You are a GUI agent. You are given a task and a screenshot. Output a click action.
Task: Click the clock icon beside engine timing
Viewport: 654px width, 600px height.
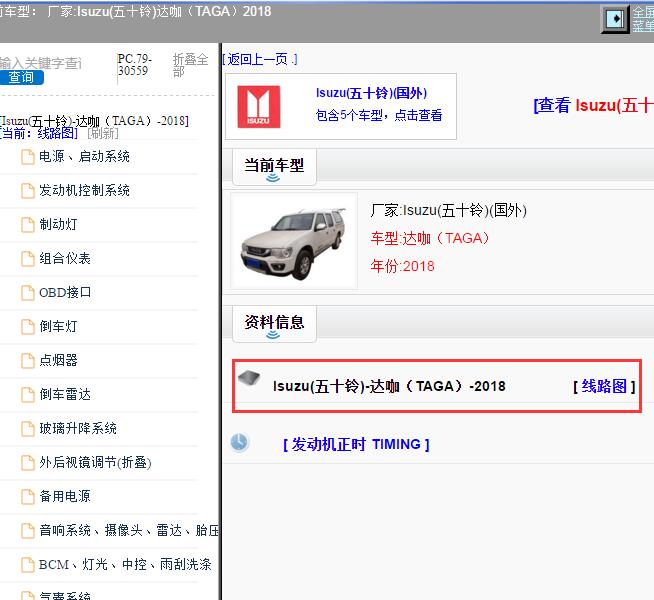pyautogui.click(x=239, y=442)
